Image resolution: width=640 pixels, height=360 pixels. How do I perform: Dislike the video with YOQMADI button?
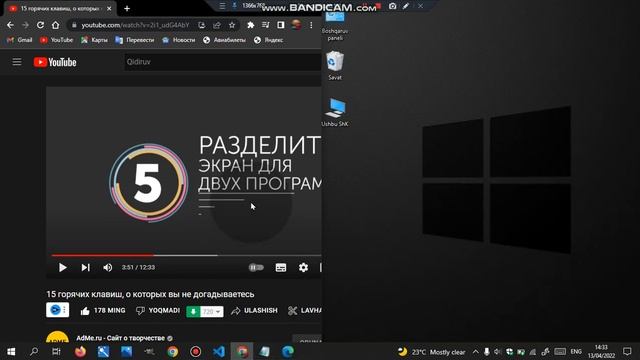coord(158,311)
